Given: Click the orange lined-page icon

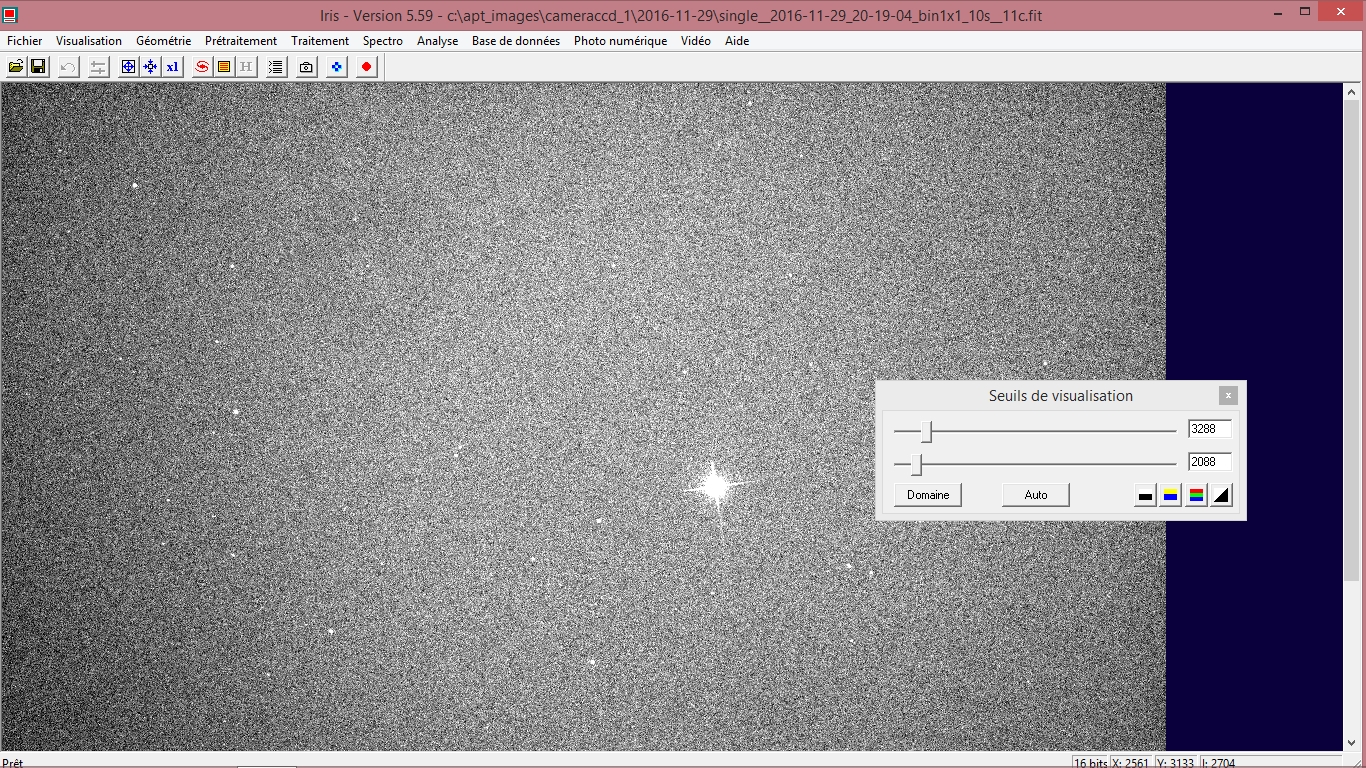Looking at the screenshot, I should [x=224, y=67].
